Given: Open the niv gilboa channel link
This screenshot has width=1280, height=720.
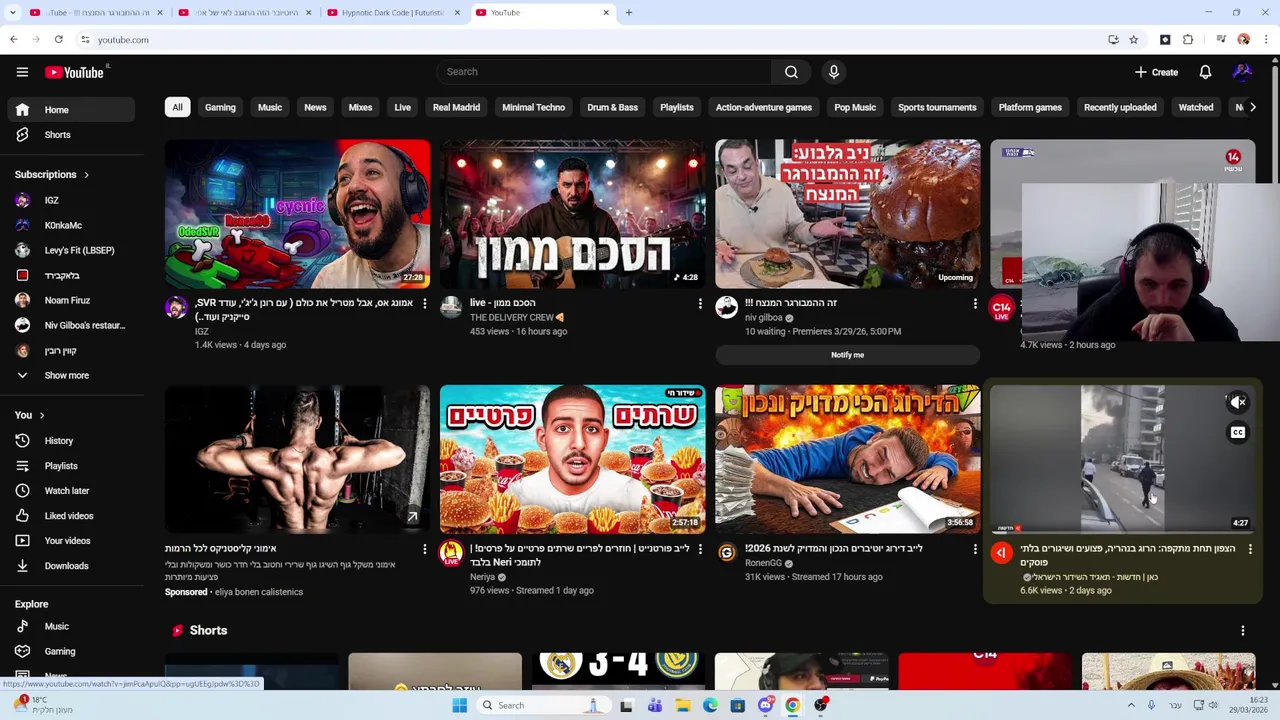Looking at the screenshot, I should point(764,318).
